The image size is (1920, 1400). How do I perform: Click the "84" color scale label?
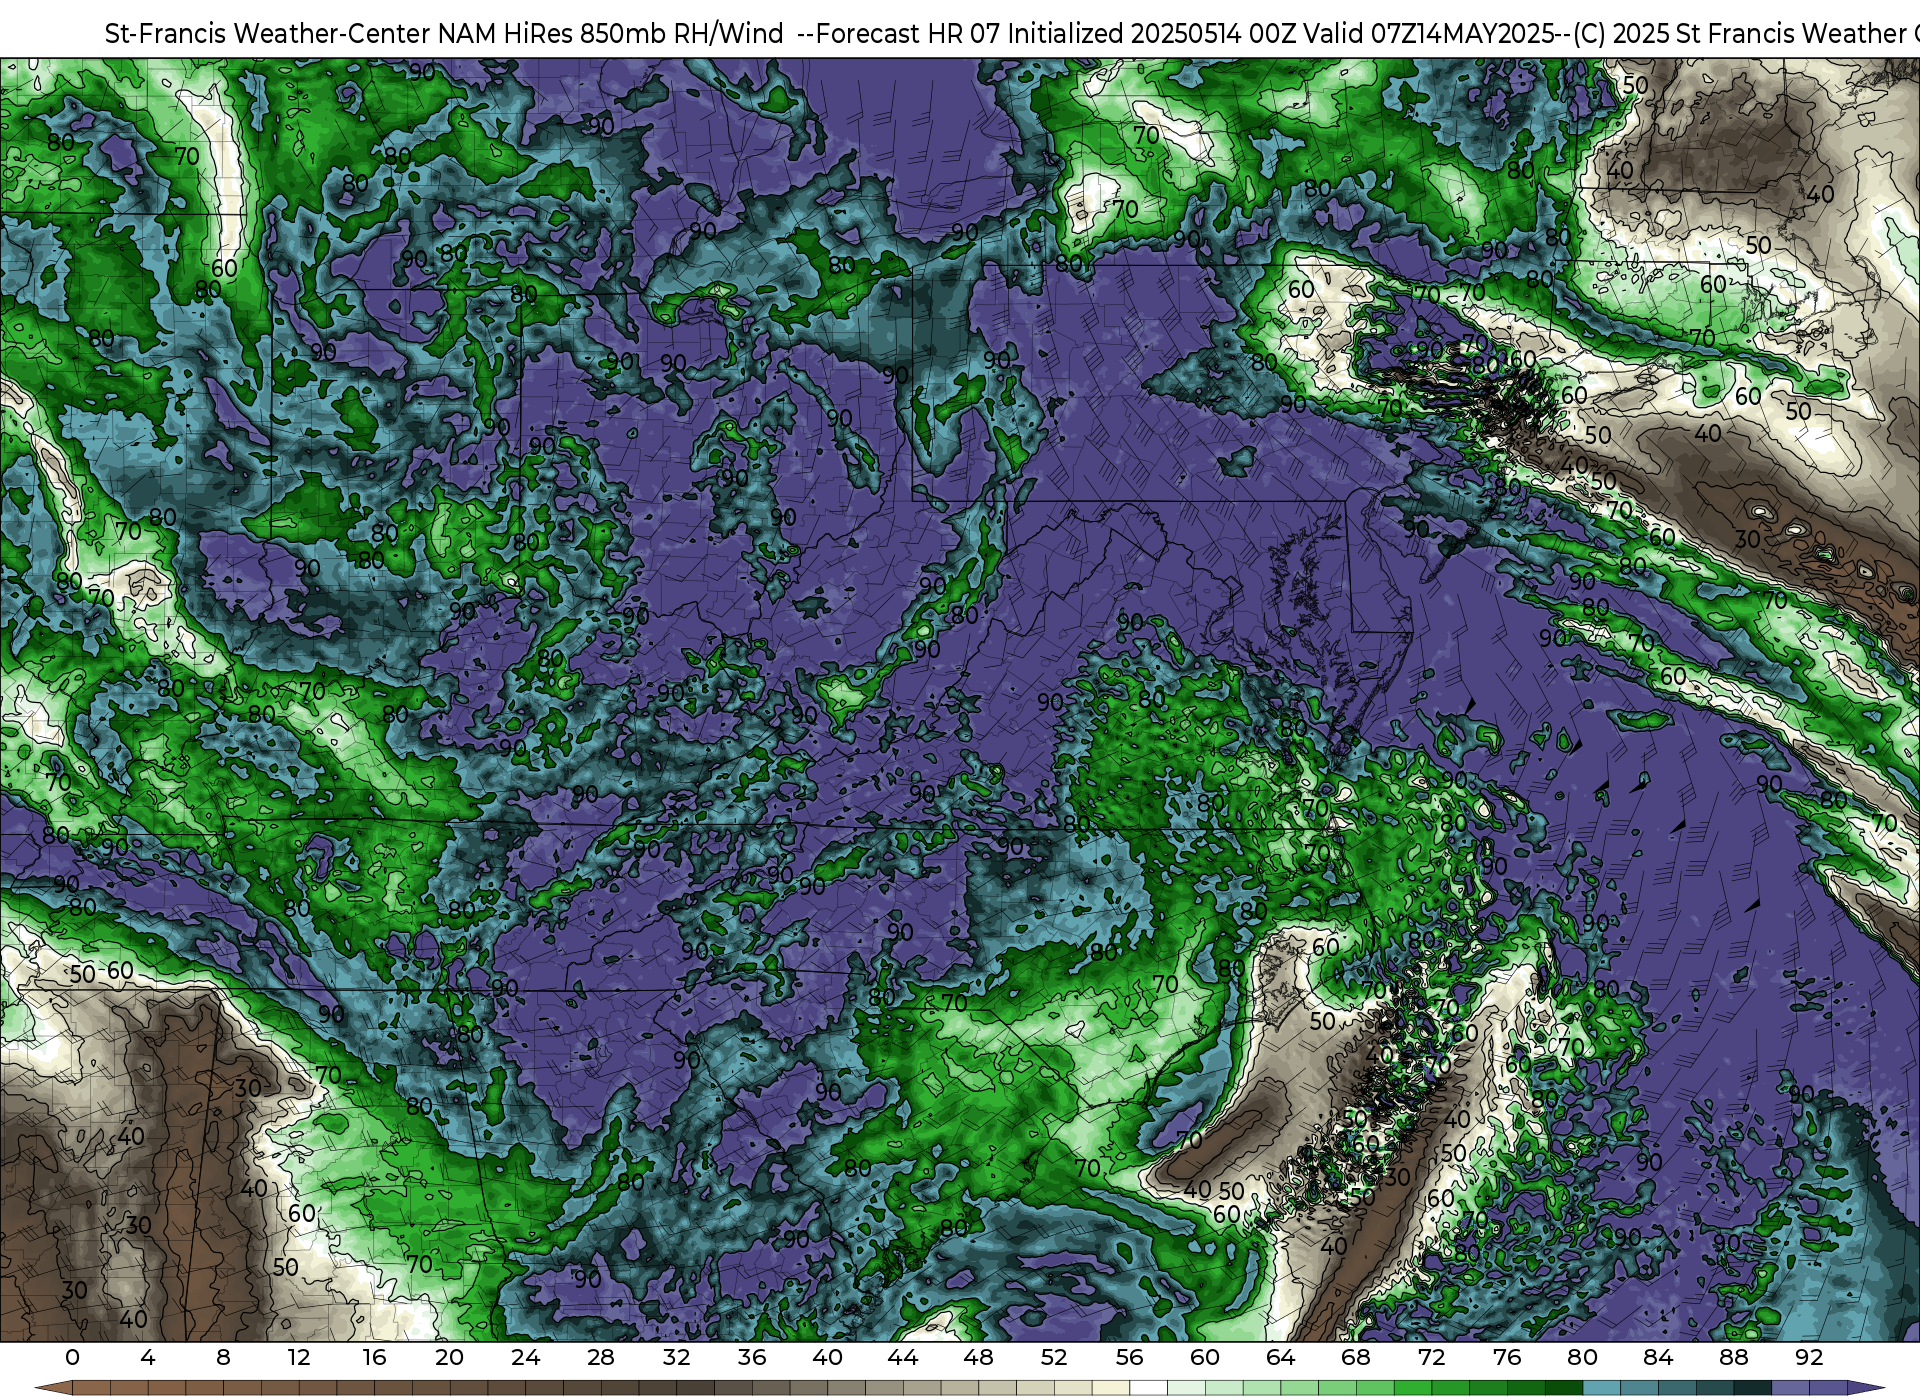[1657, 1357]
